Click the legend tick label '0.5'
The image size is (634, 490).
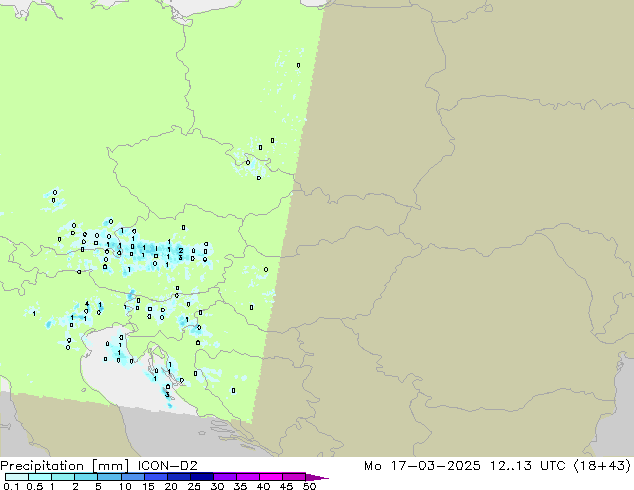[x=34, y=486]
